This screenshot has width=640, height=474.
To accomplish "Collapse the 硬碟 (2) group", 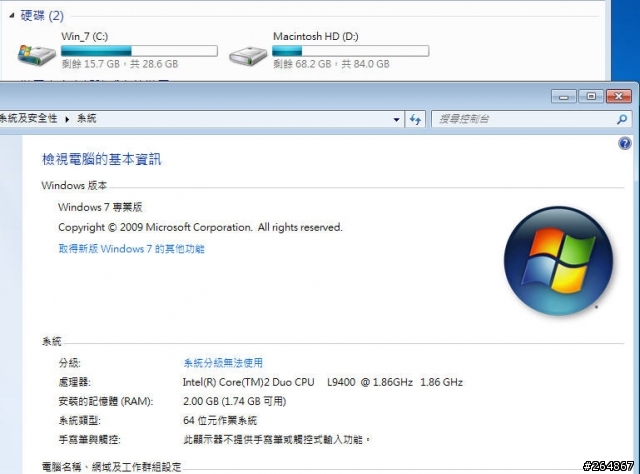I will coord(11,16).
